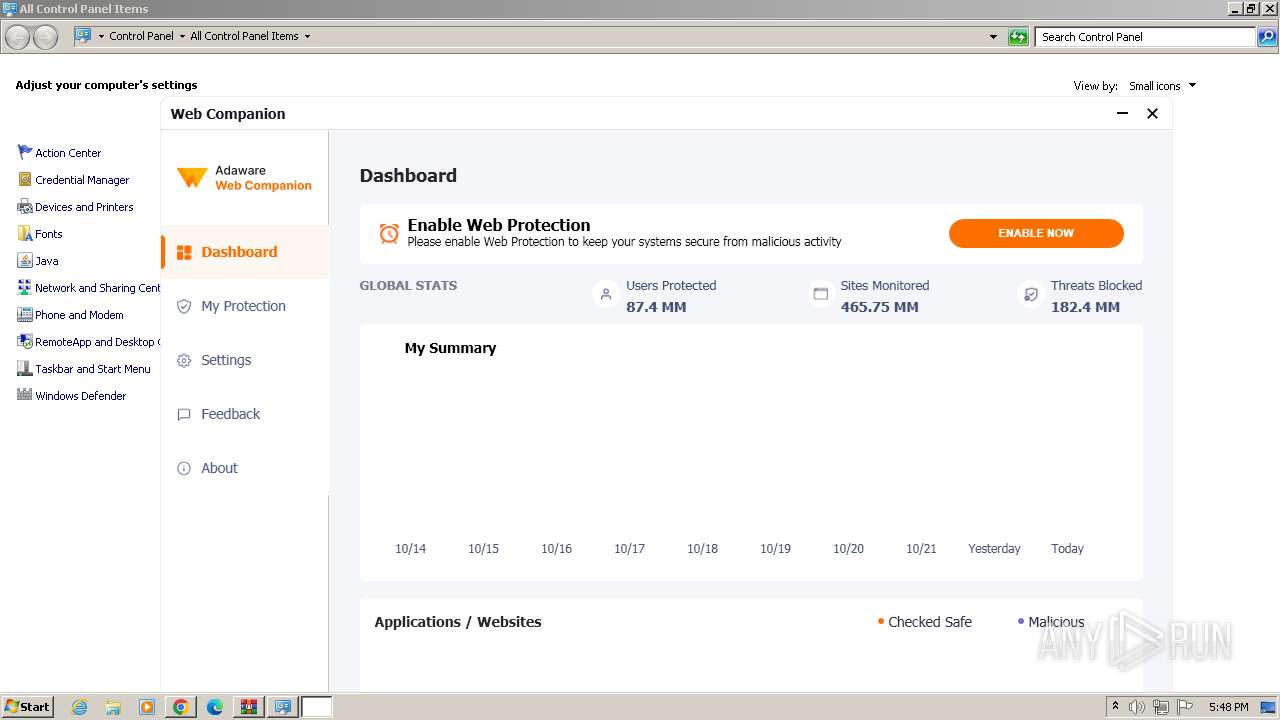The image size is (1280, 720).
Task: Click the Adaware Web Companion logo
Action: click(244, 178)
